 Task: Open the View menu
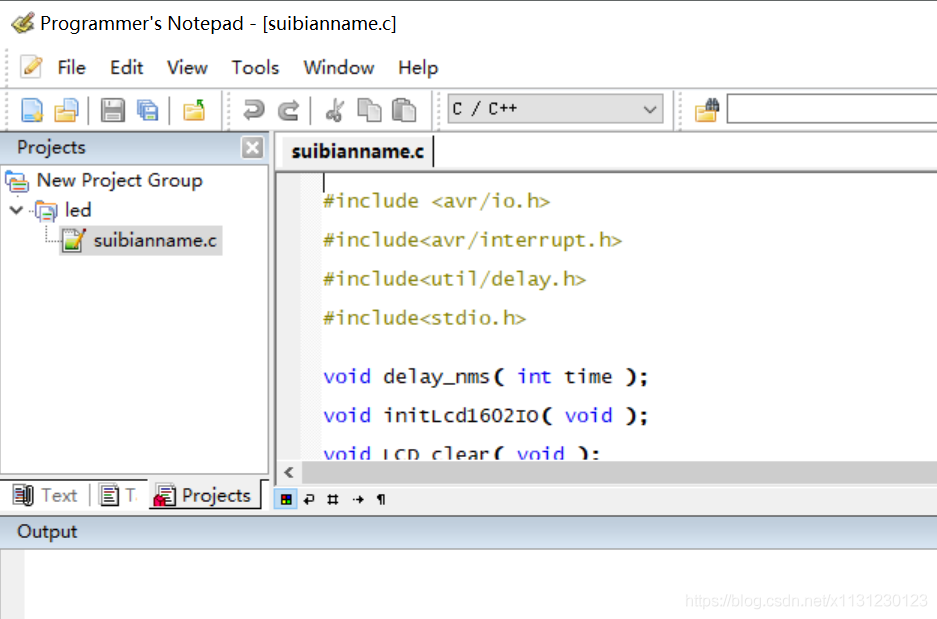(187, 68)
